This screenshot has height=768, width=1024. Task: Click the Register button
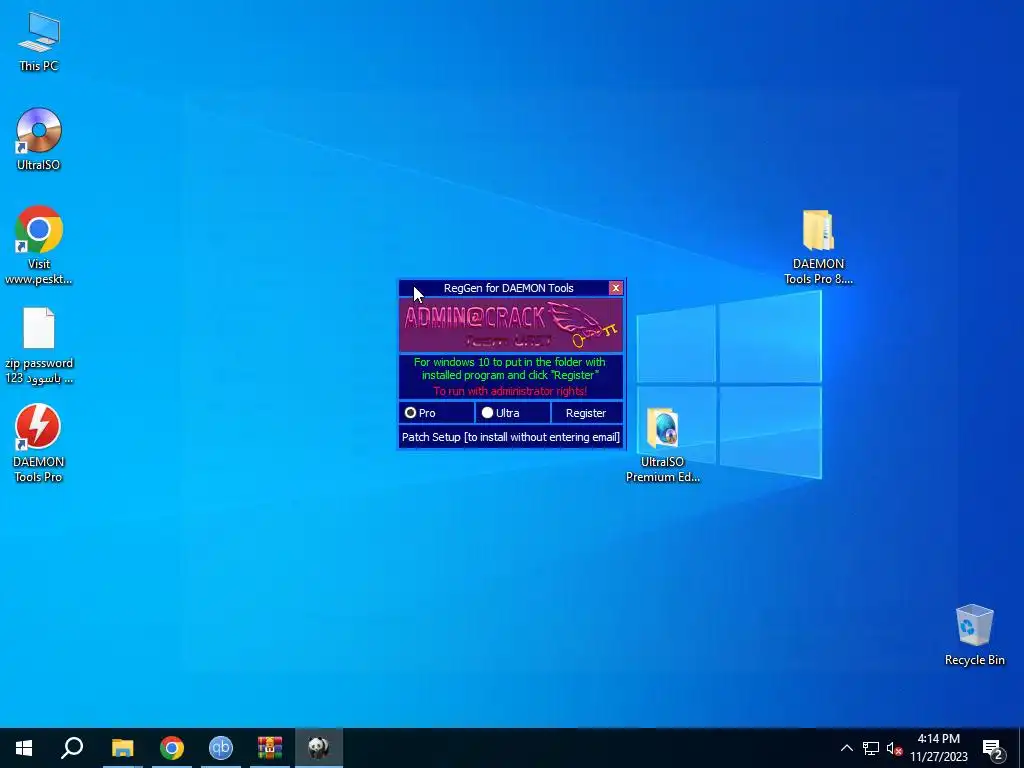coord(586,413)
